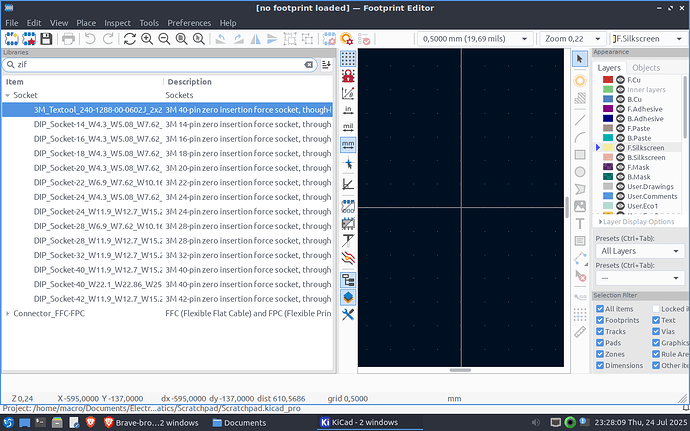Select 3M_Textool_240-1288 footprint row
Viewport: 690px width, 431px height.
point(167,110)
